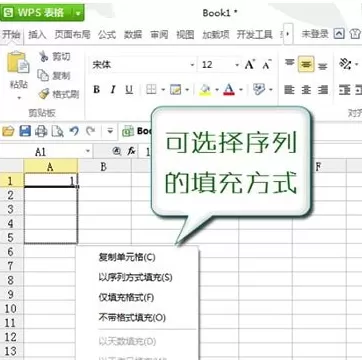Viewport: 362px width, 360px height.
Task: Click the highlight fill color icon
Action: [206, 89]
